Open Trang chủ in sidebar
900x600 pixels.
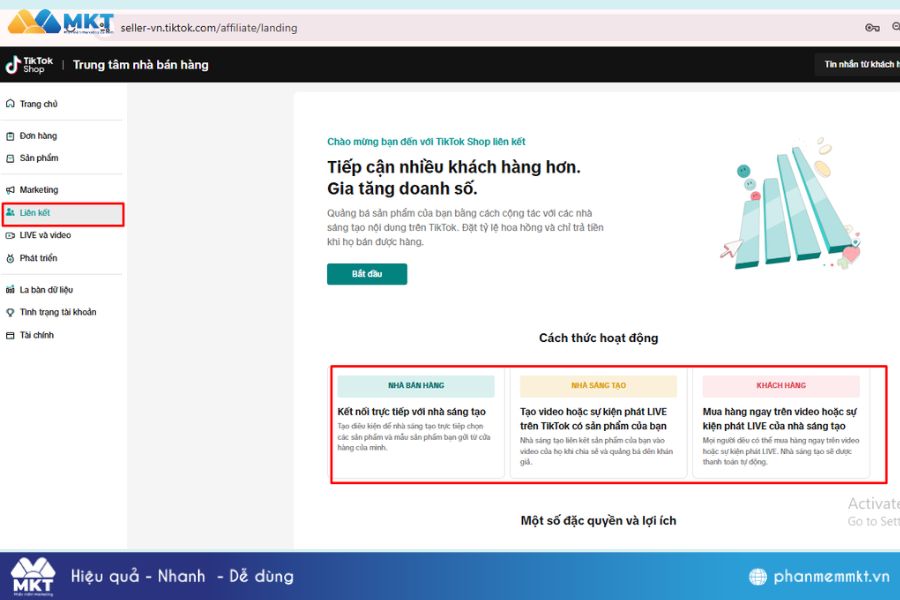click(38, 104)
